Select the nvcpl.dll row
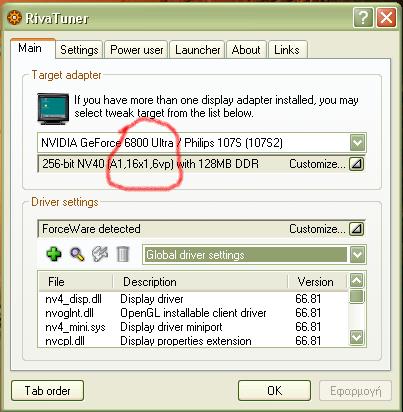 193,341
